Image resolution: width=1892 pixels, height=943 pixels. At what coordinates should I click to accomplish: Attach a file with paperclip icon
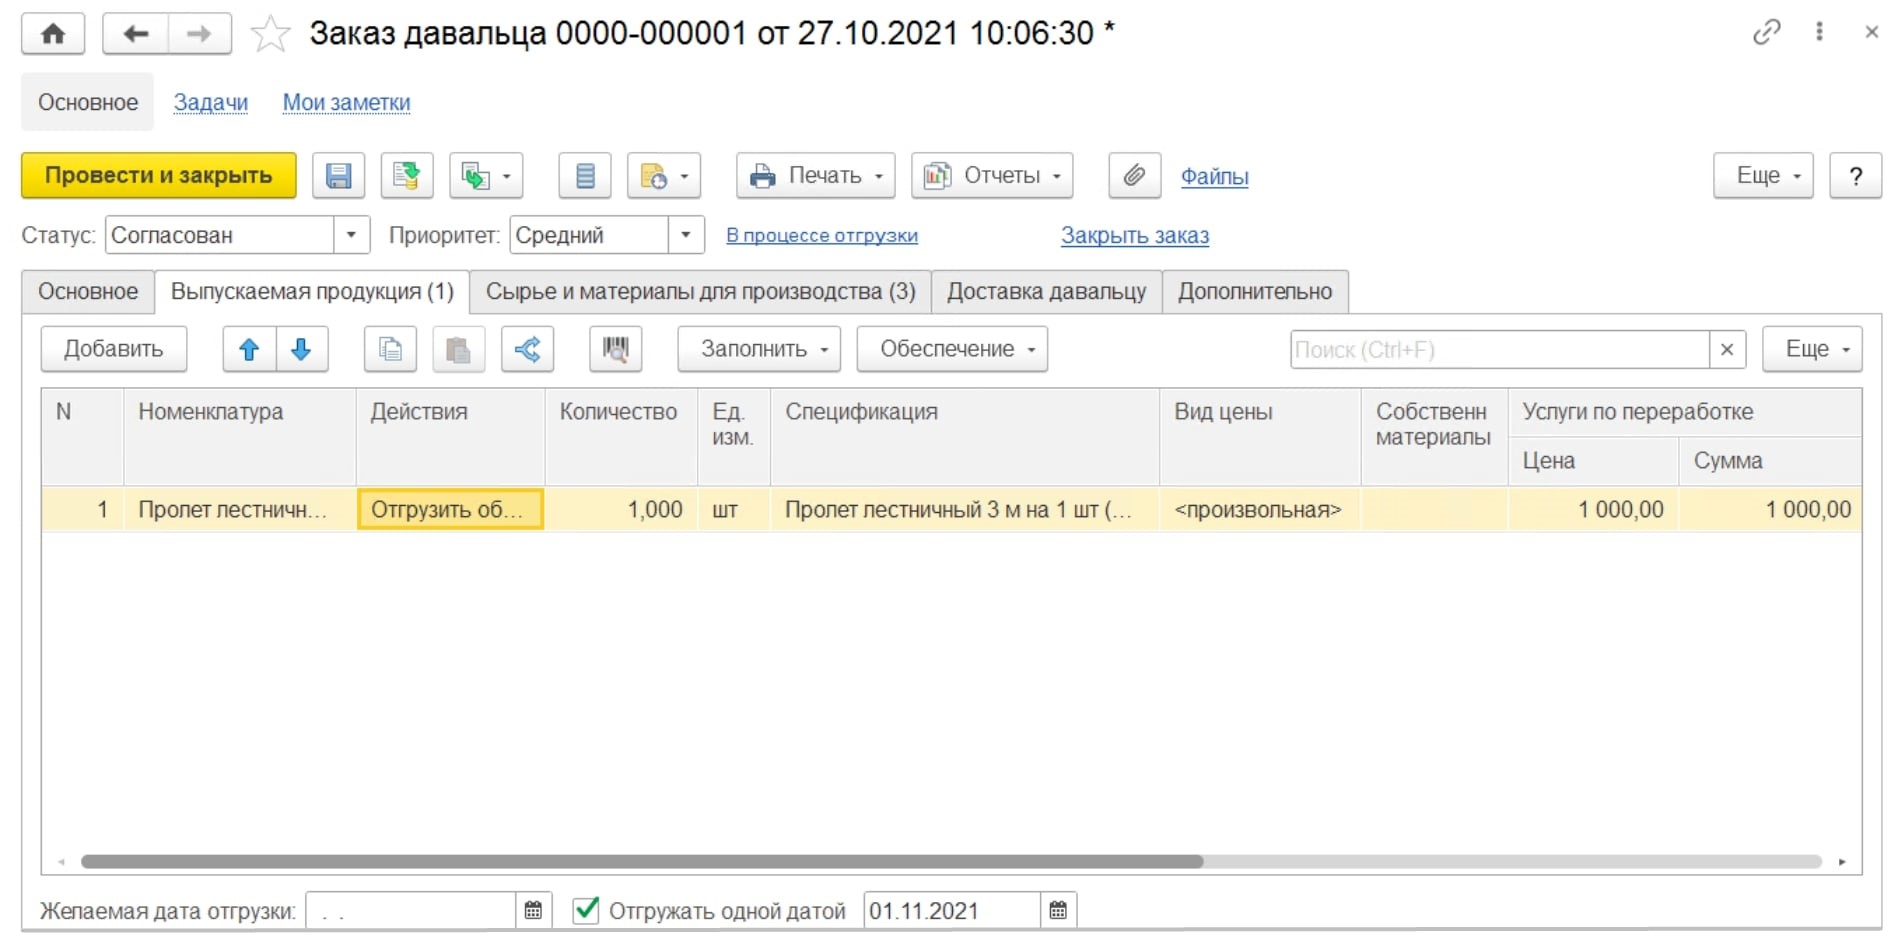coord(1134,176)
